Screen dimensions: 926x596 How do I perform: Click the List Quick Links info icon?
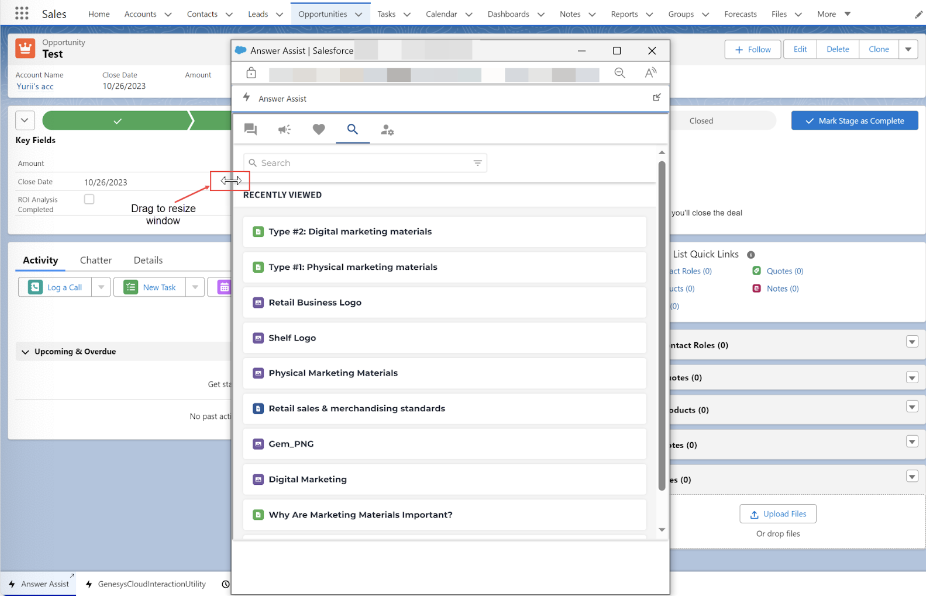751,255
